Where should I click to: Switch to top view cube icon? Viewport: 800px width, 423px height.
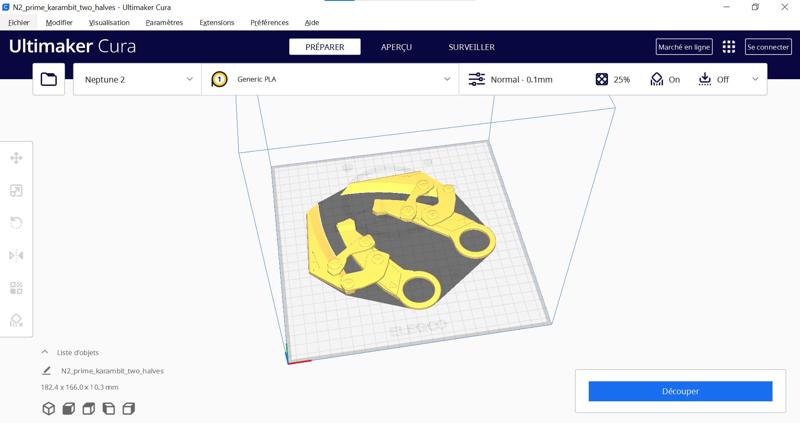pos(89,409)
